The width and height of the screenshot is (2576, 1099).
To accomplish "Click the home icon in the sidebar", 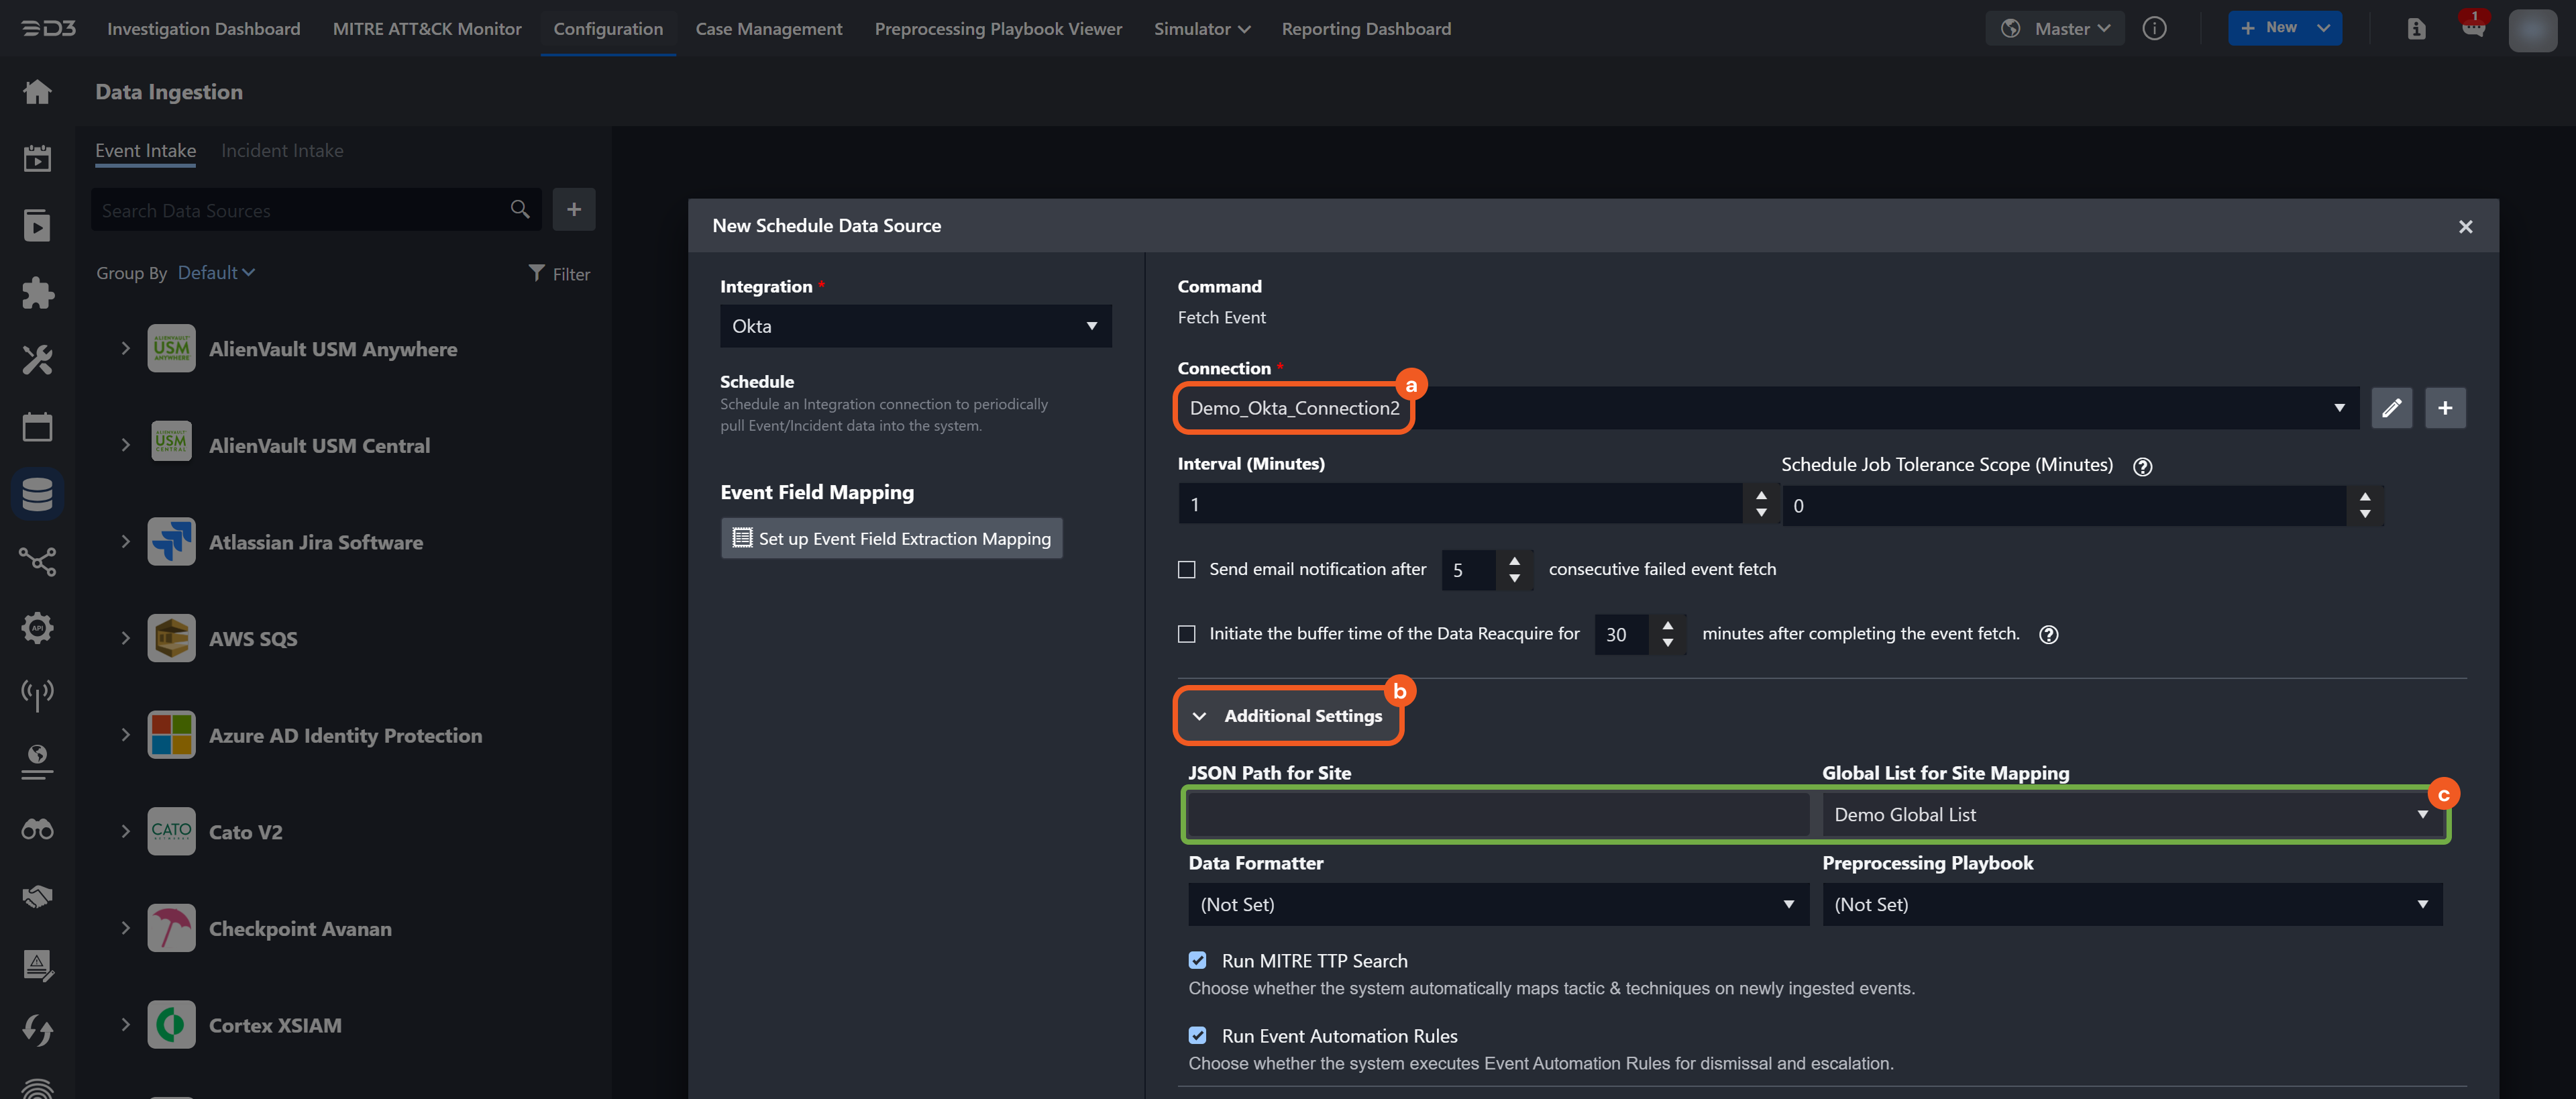I will click(x=37, y=92).
